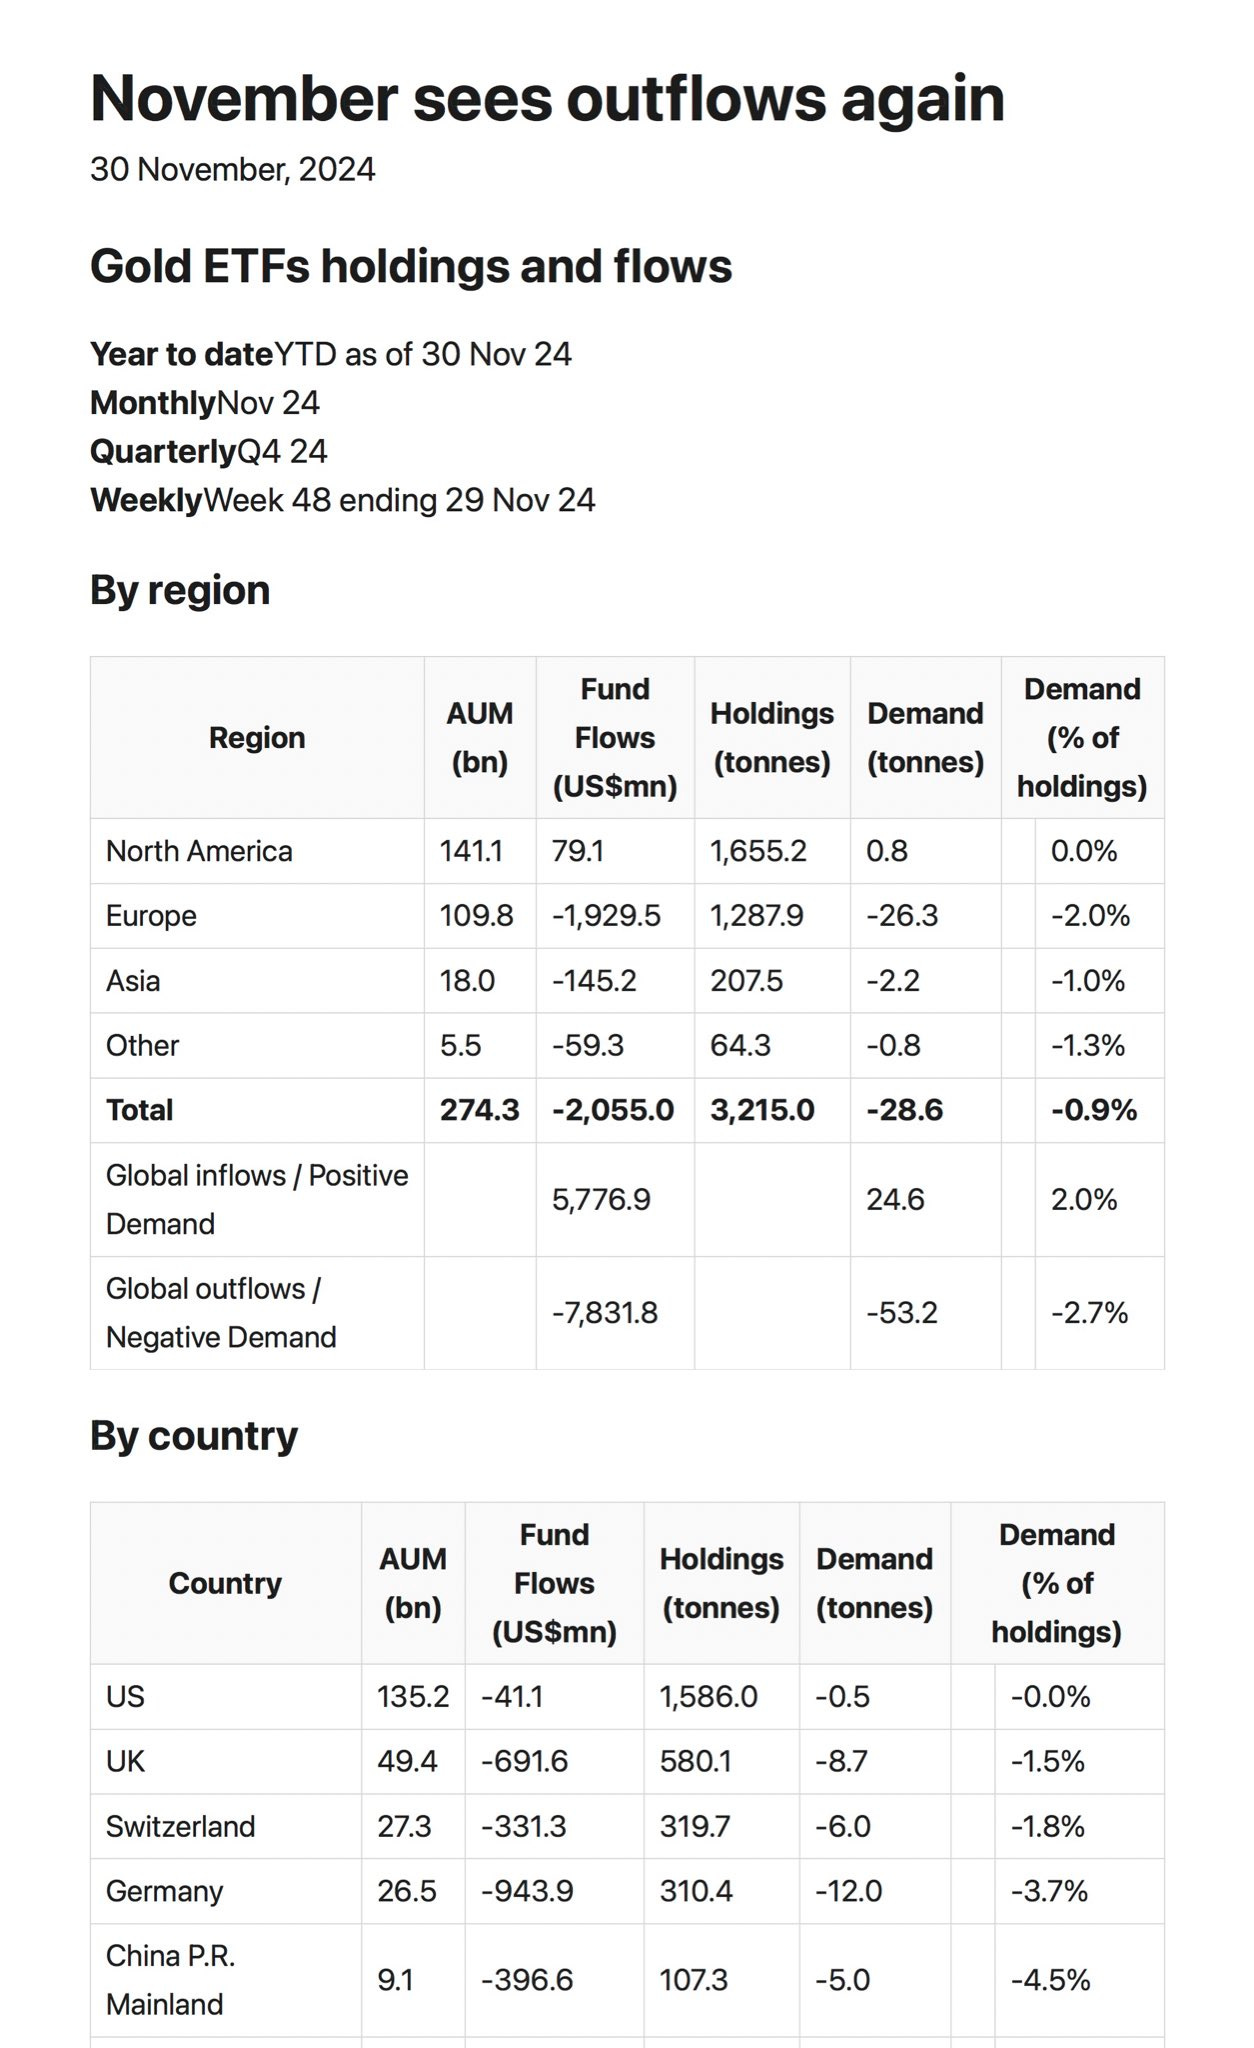Sort region table by AUM (bn) header
This screenshot has width=1254, height=2048.
coord(479,738)
